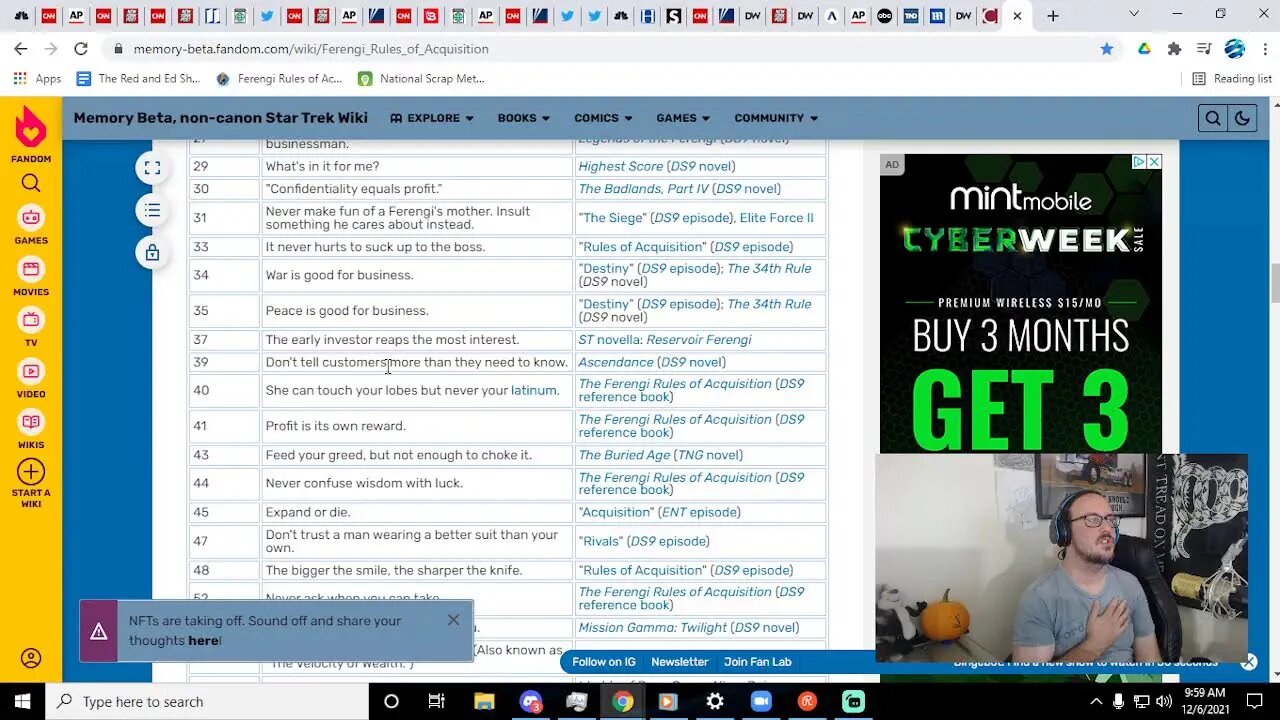1280x720 pixels.
Task: Follow the latinum link in rule 40
Action: [x=534, y=390]
